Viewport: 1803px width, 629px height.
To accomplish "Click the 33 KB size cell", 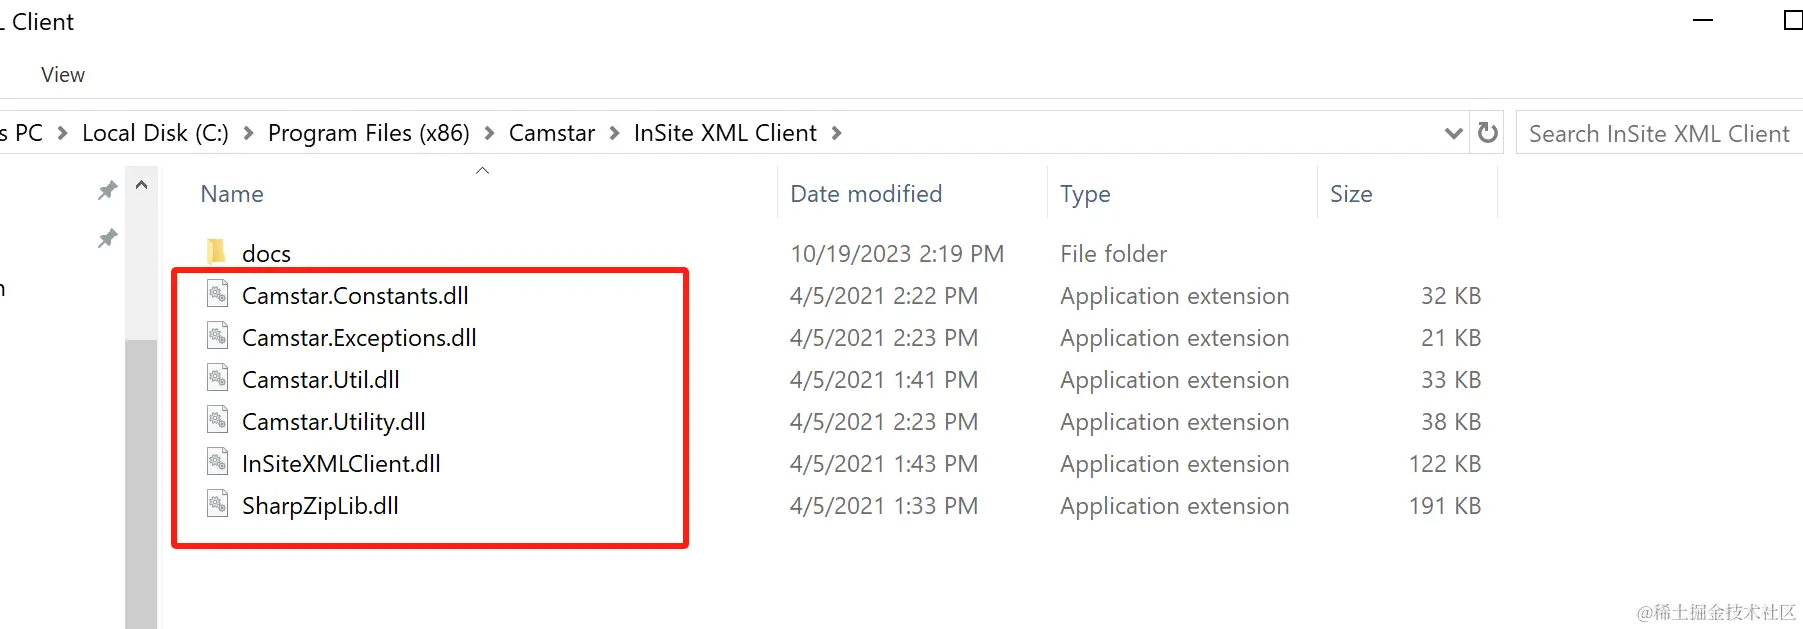I will pos(1451,379).
